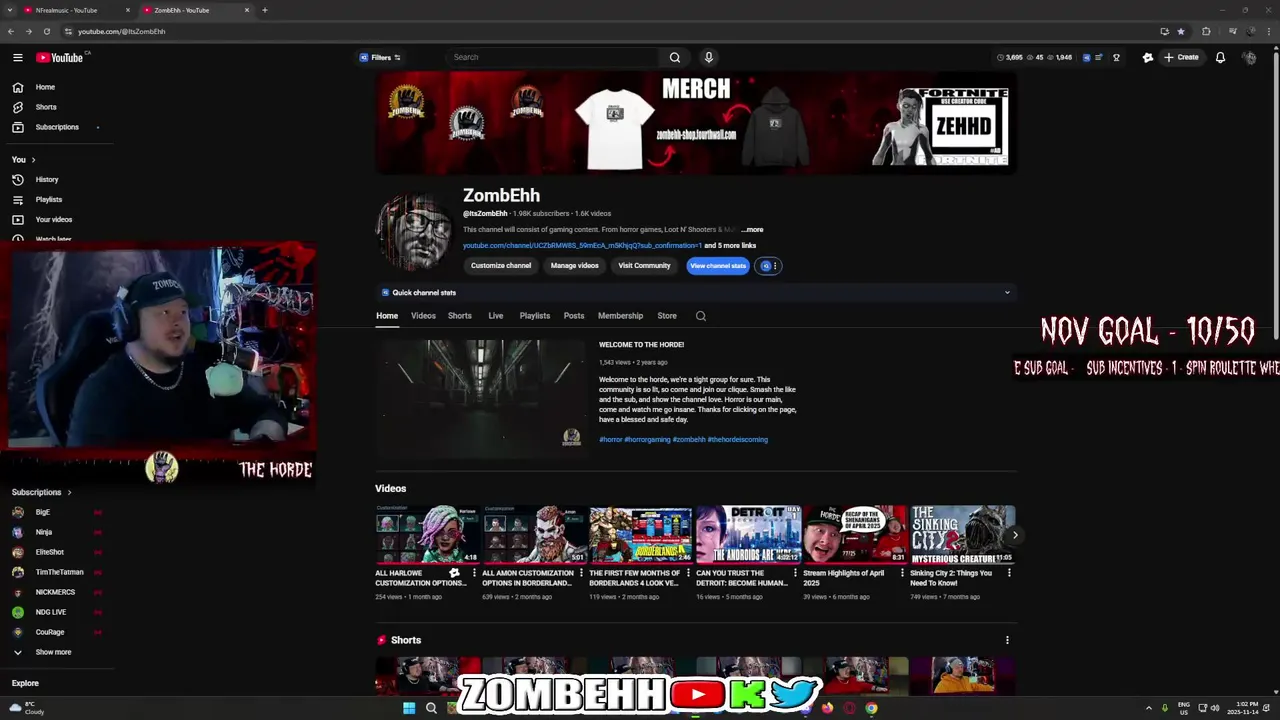Switch to the Playlists channel tab

click(535, 316)
